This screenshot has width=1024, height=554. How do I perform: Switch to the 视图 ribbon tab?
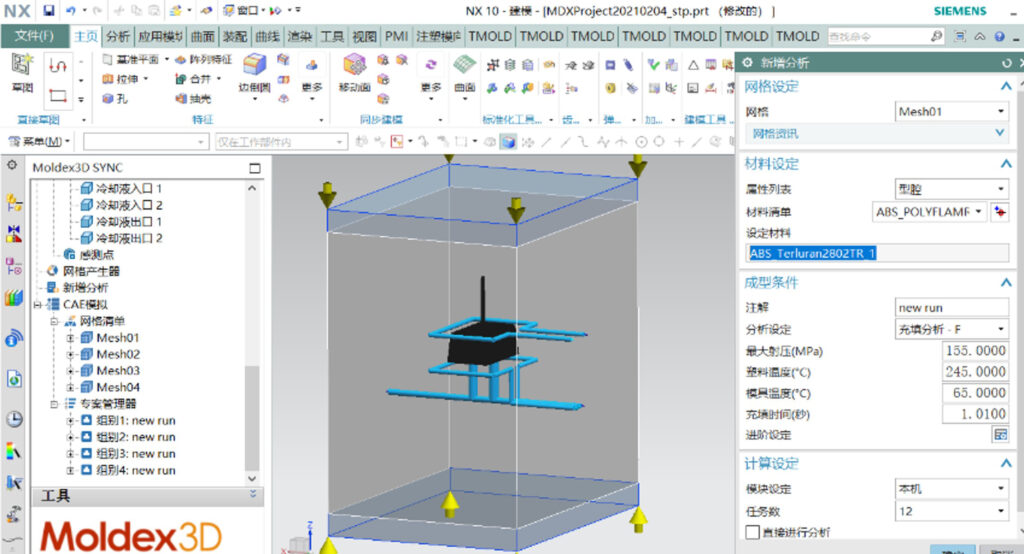(364, 37)
